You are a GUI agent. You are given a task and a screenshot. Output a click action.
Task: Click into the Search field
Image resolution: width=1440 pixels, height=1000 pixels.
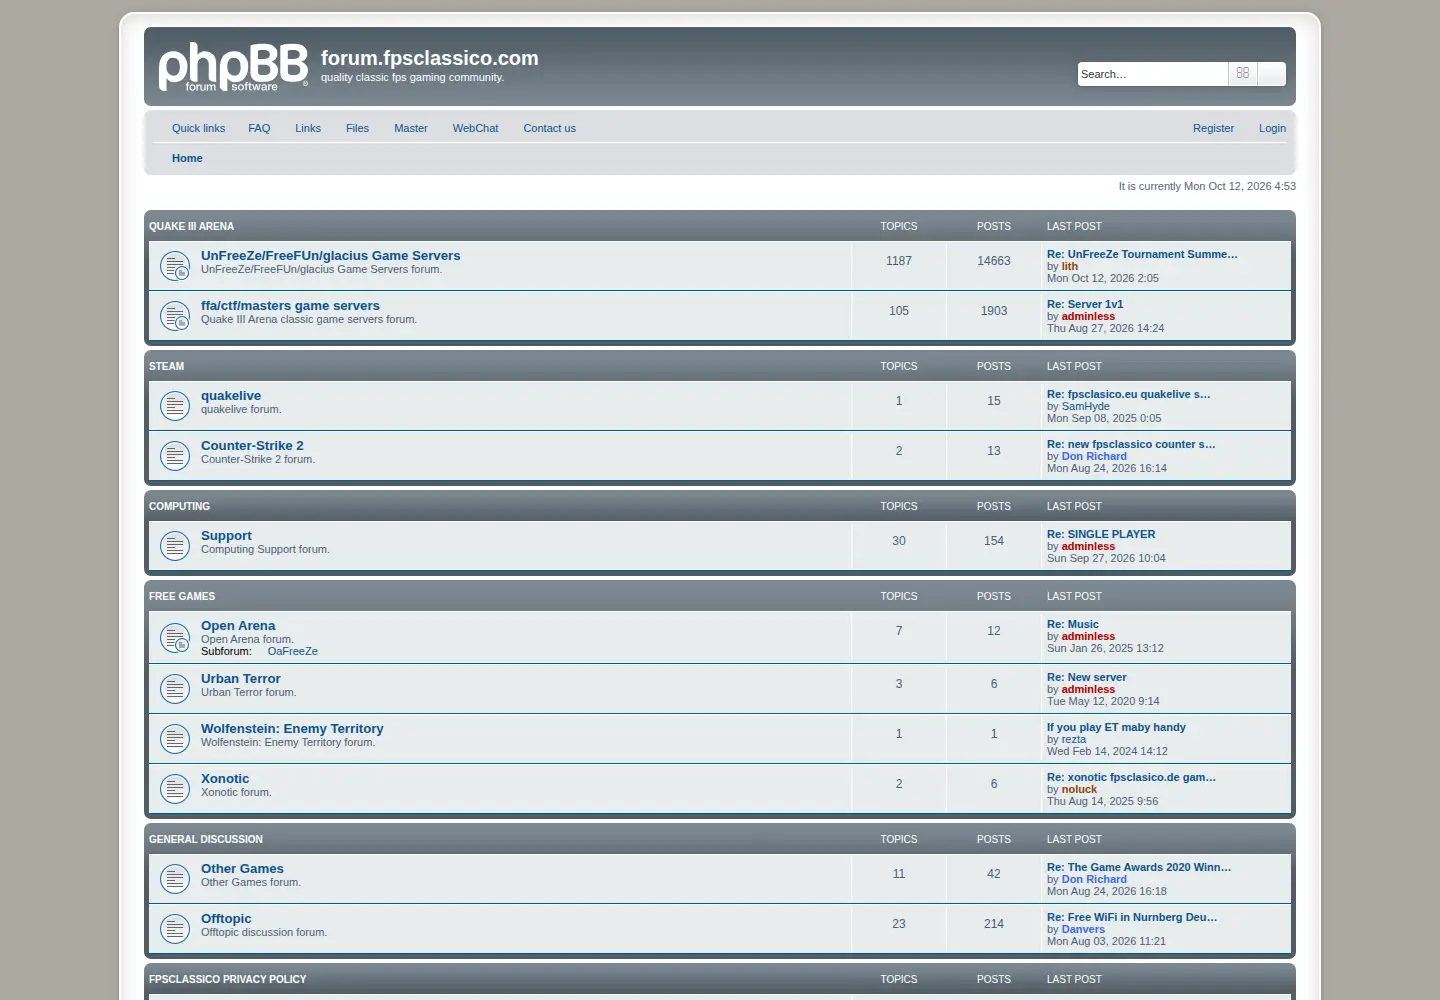1152,74
